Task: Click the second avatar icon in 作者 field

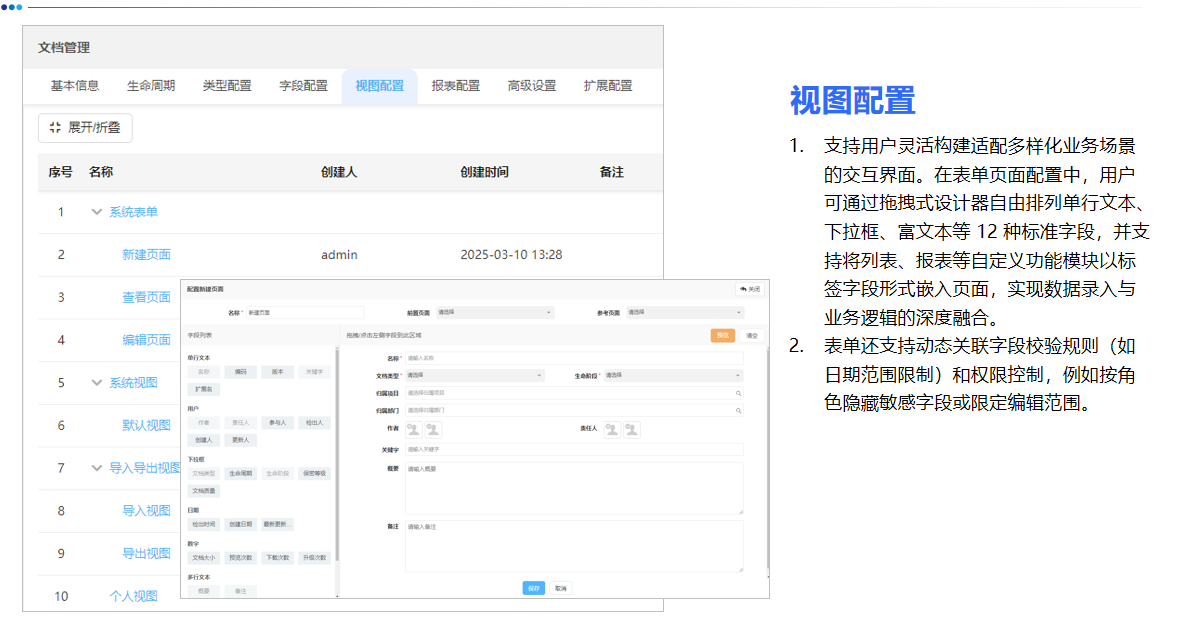Action: [434, 430]
